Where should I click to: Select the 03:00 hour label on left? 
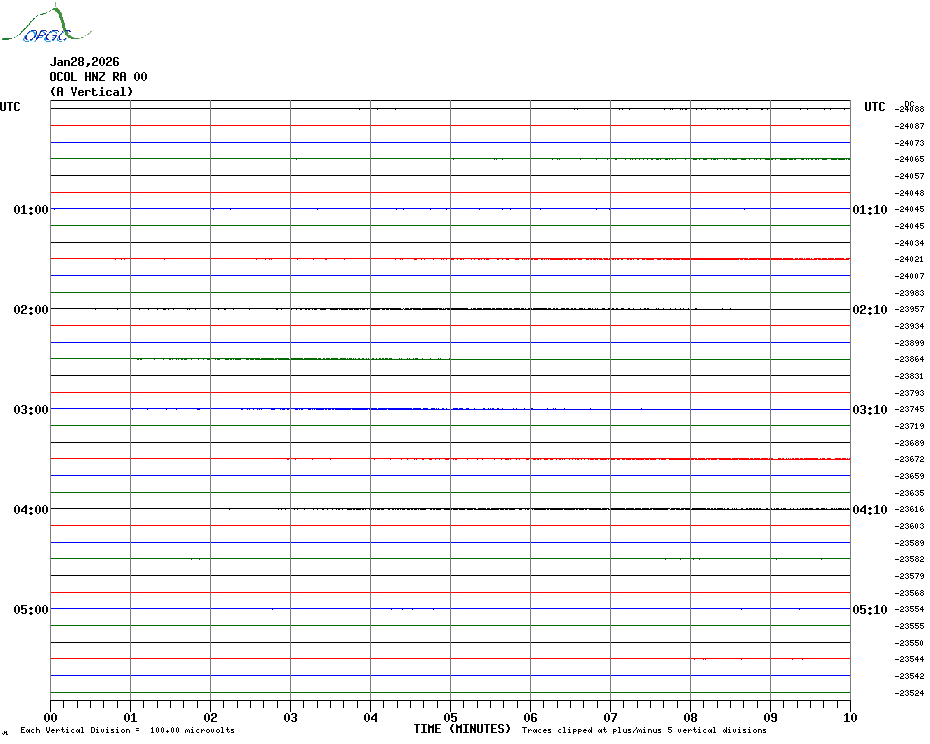[31, 410]
